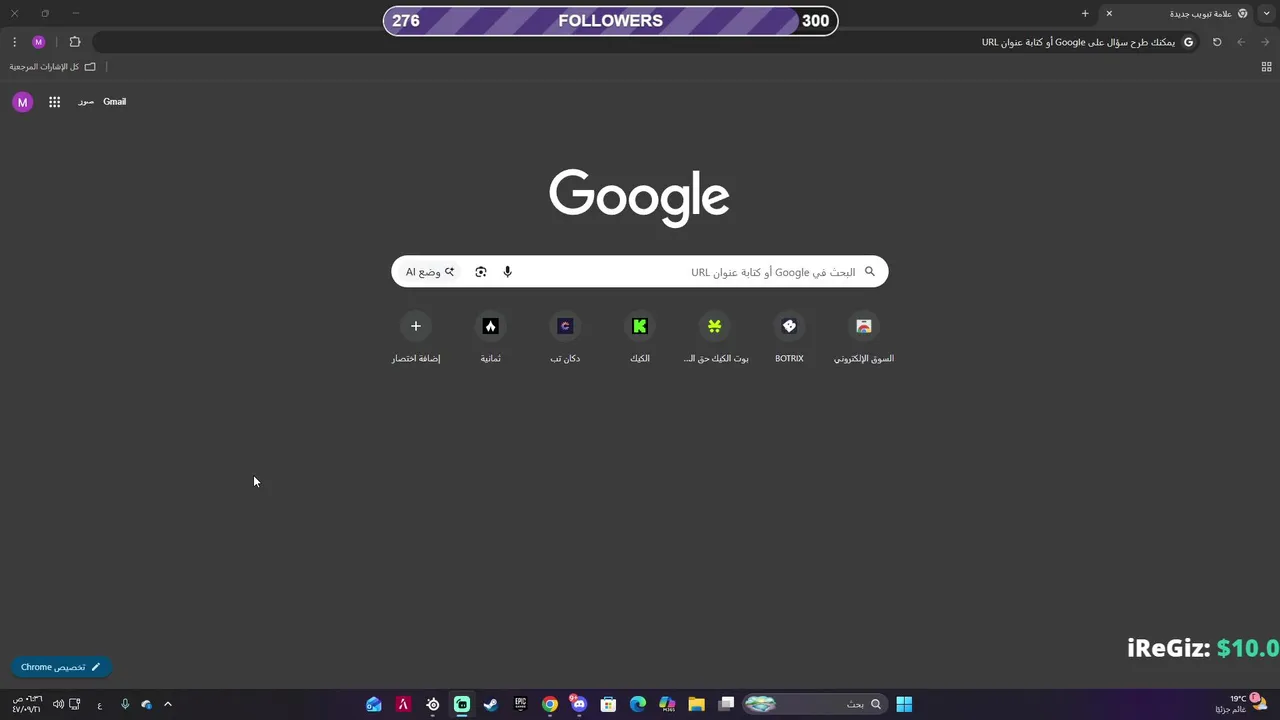
Task: Open Google account avatar M on page
Action: (23, 102)
